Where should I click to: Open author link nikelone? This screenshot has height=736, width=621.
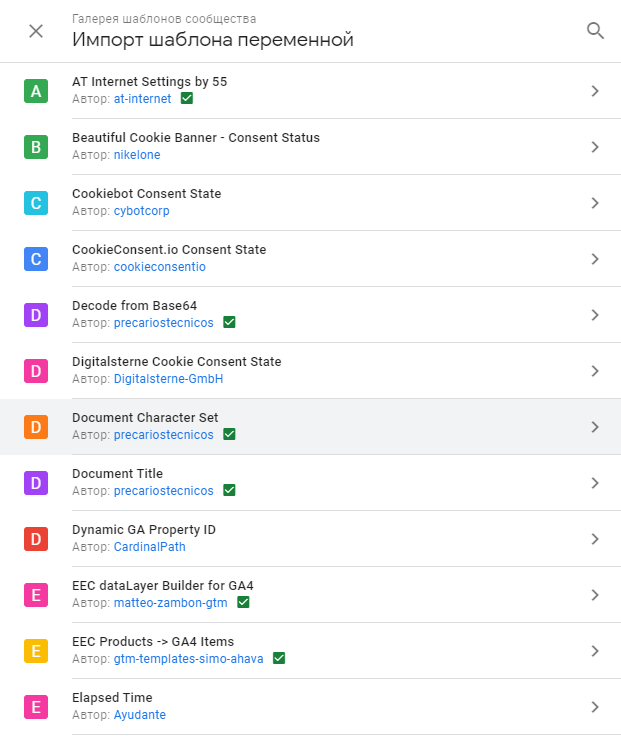tap(136, 155)
